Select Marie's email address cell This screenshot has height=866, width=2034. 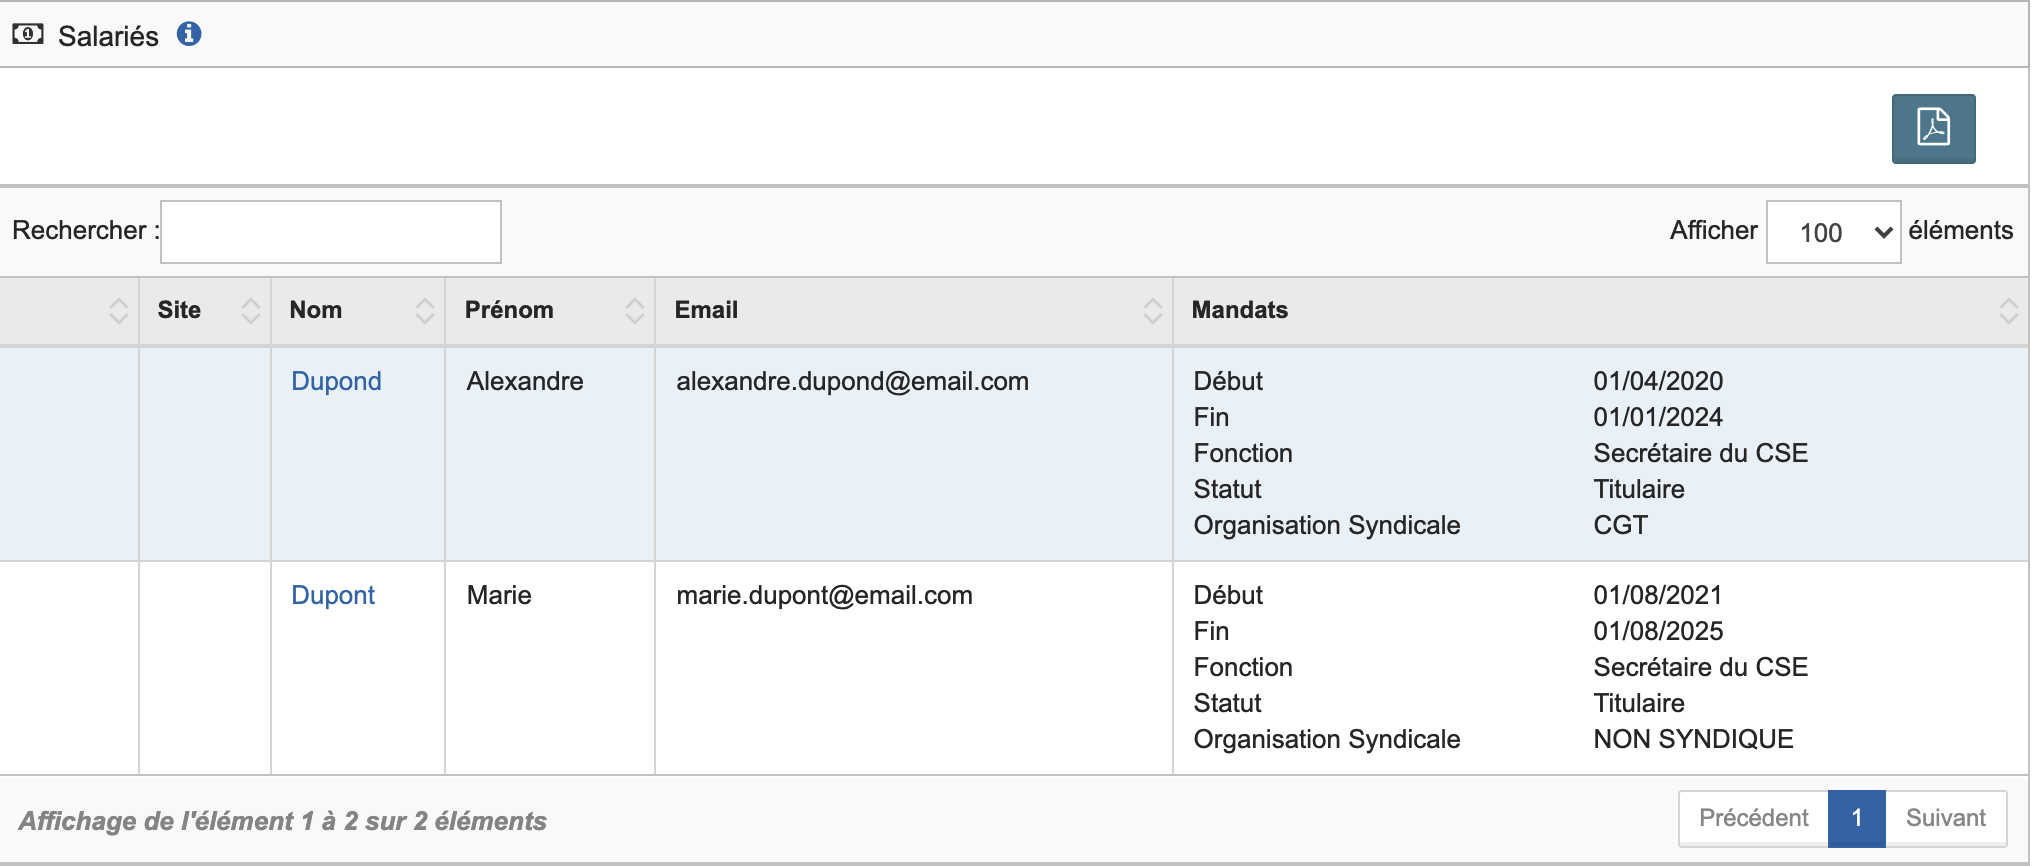tap(824, 595)
